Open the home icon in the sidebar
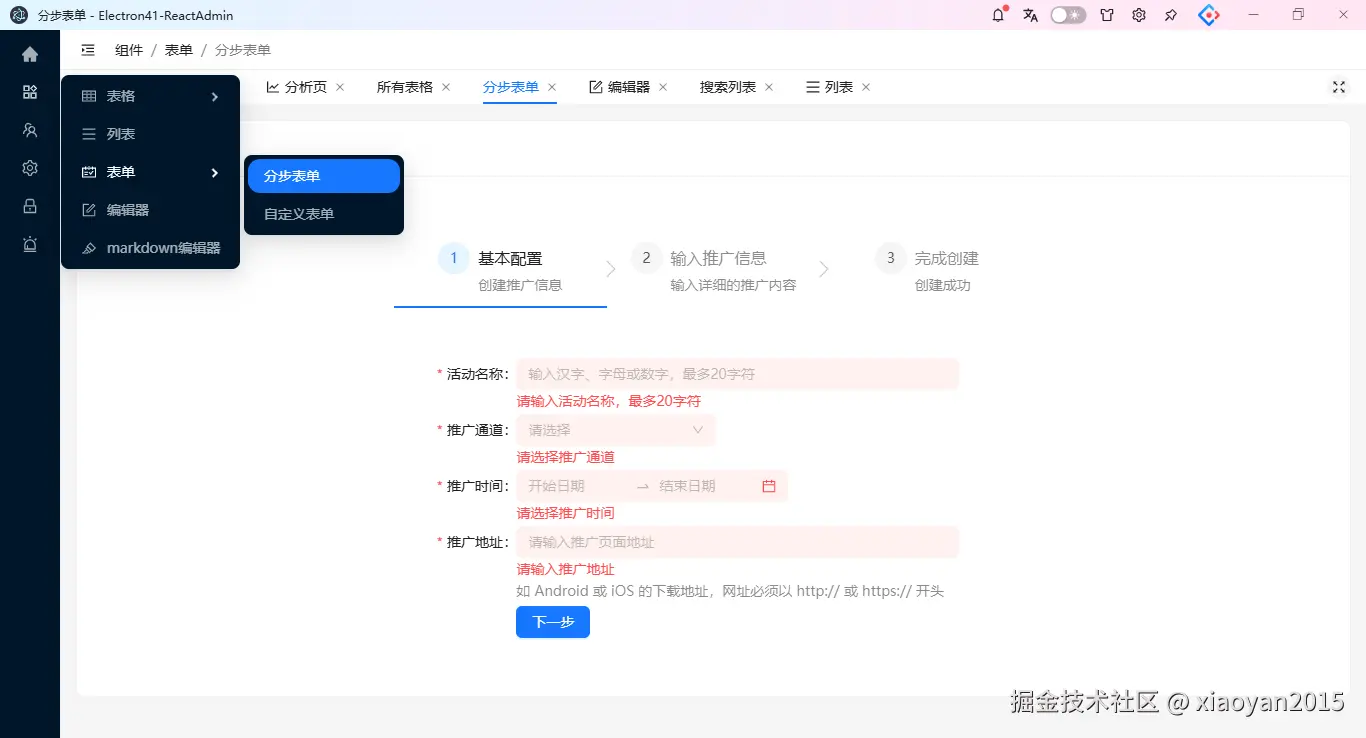The image size is (1366, 738). tap(30, 54)
